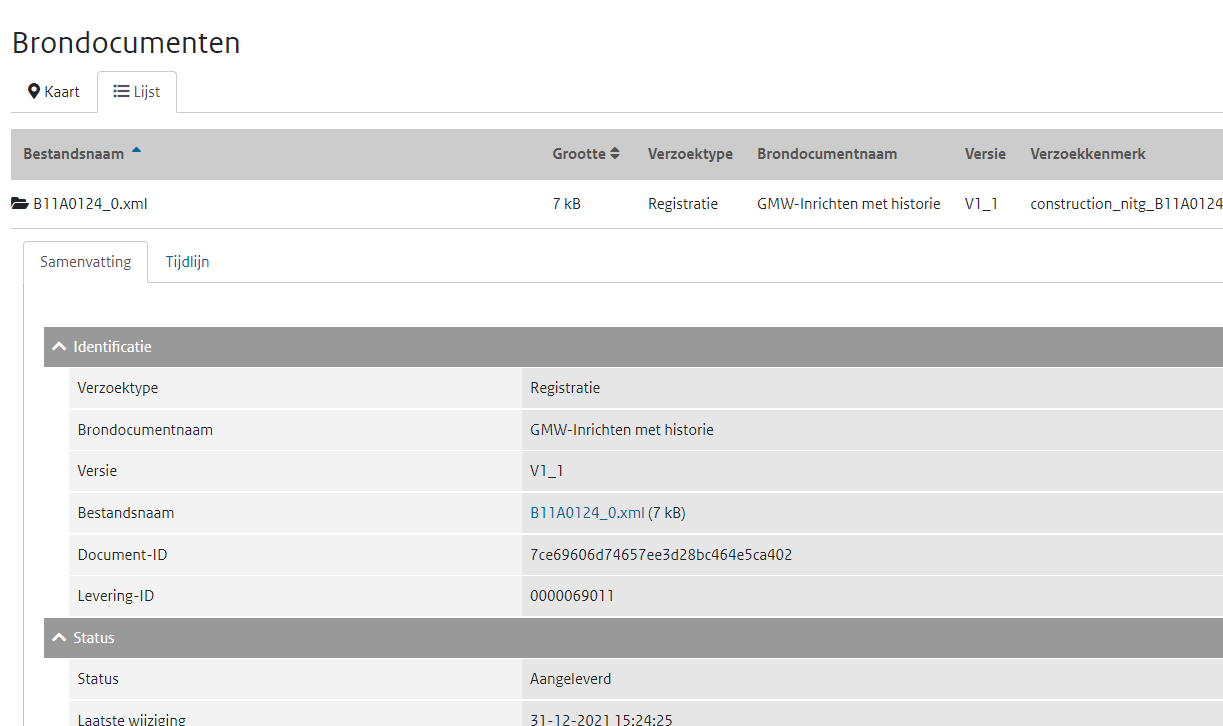Click the list icon on Lijst tab
This screenshot has height=726, width=1223.
[x=121, y=92]
